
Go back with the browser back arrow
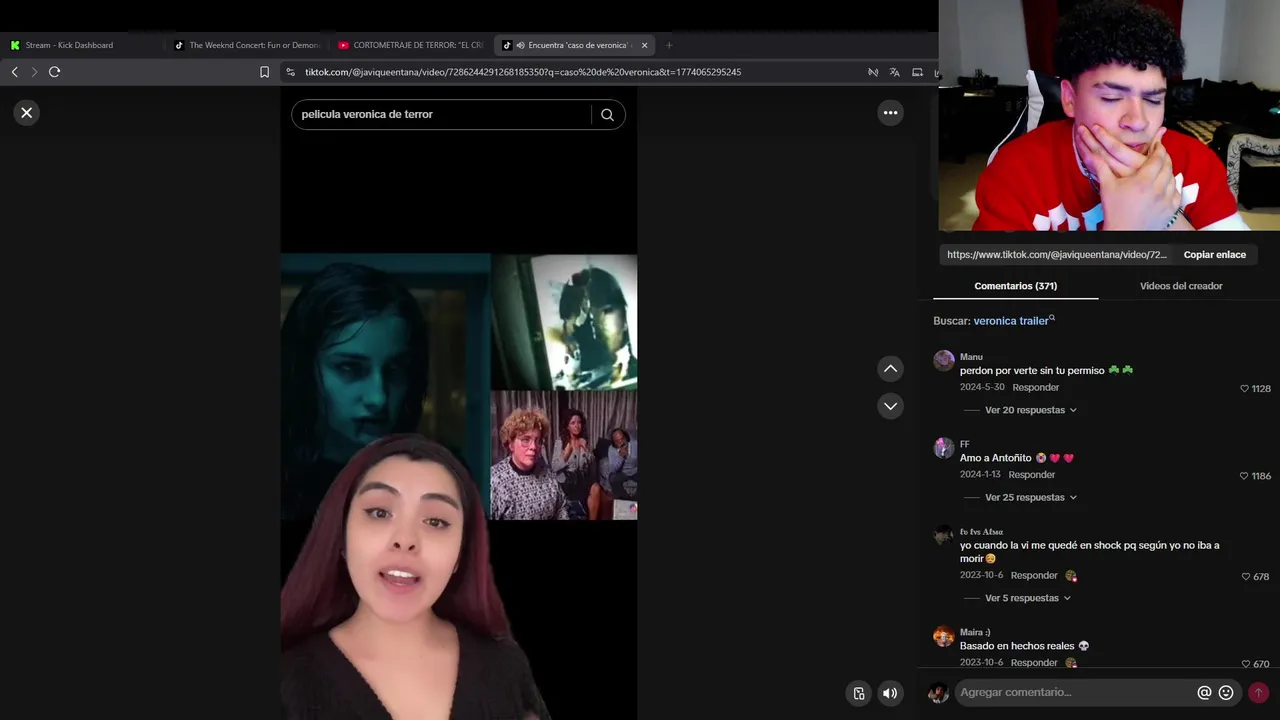click(15, 72)
